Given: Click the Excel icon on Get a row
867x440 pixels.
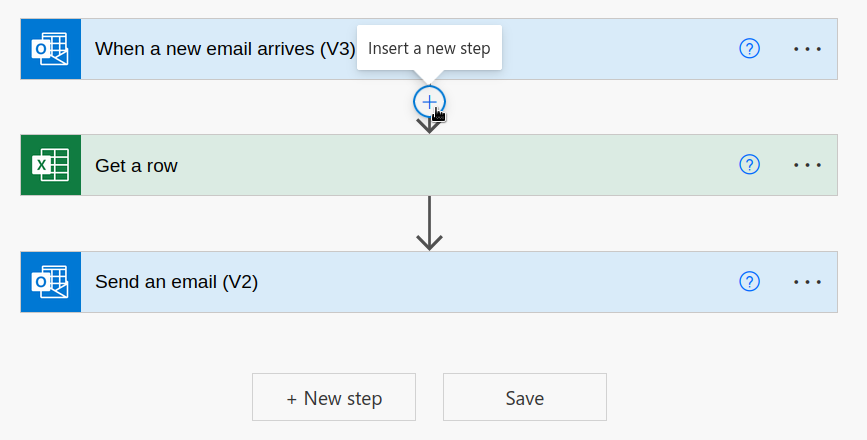Looking at the screenshot, I should 51,165.
